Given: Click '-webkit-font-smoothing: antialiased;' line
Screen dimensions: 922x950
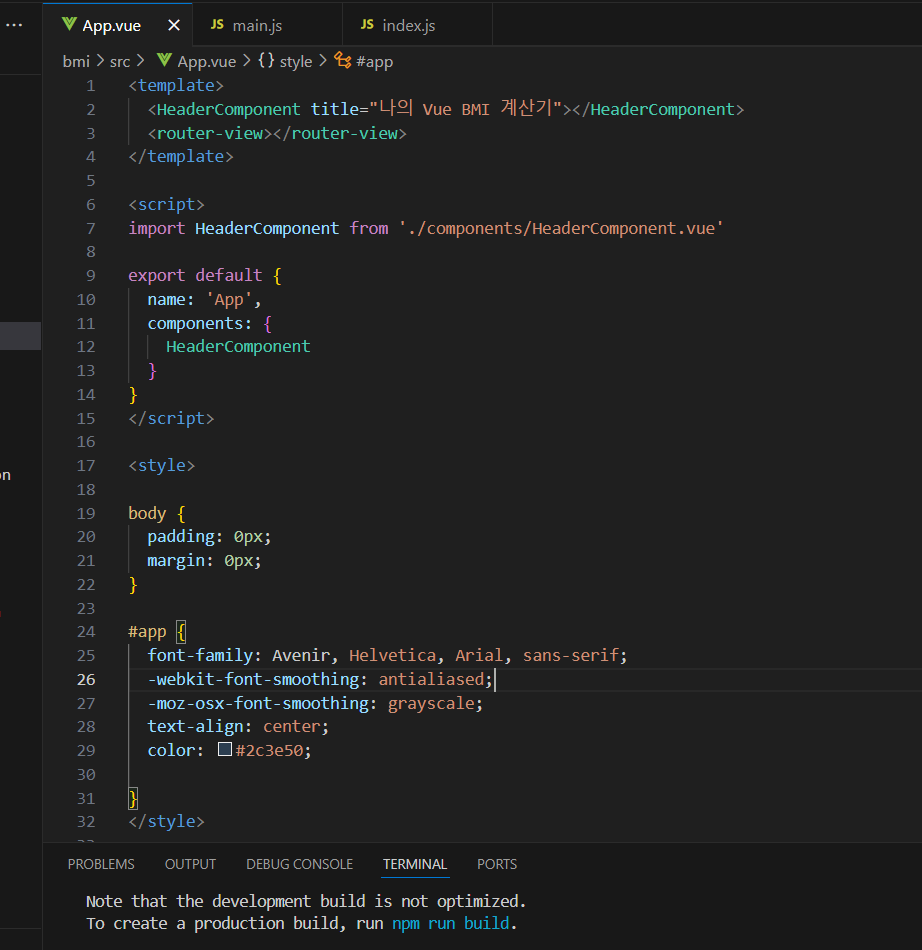Looking at the screenshot, I should tap(320, 679).
